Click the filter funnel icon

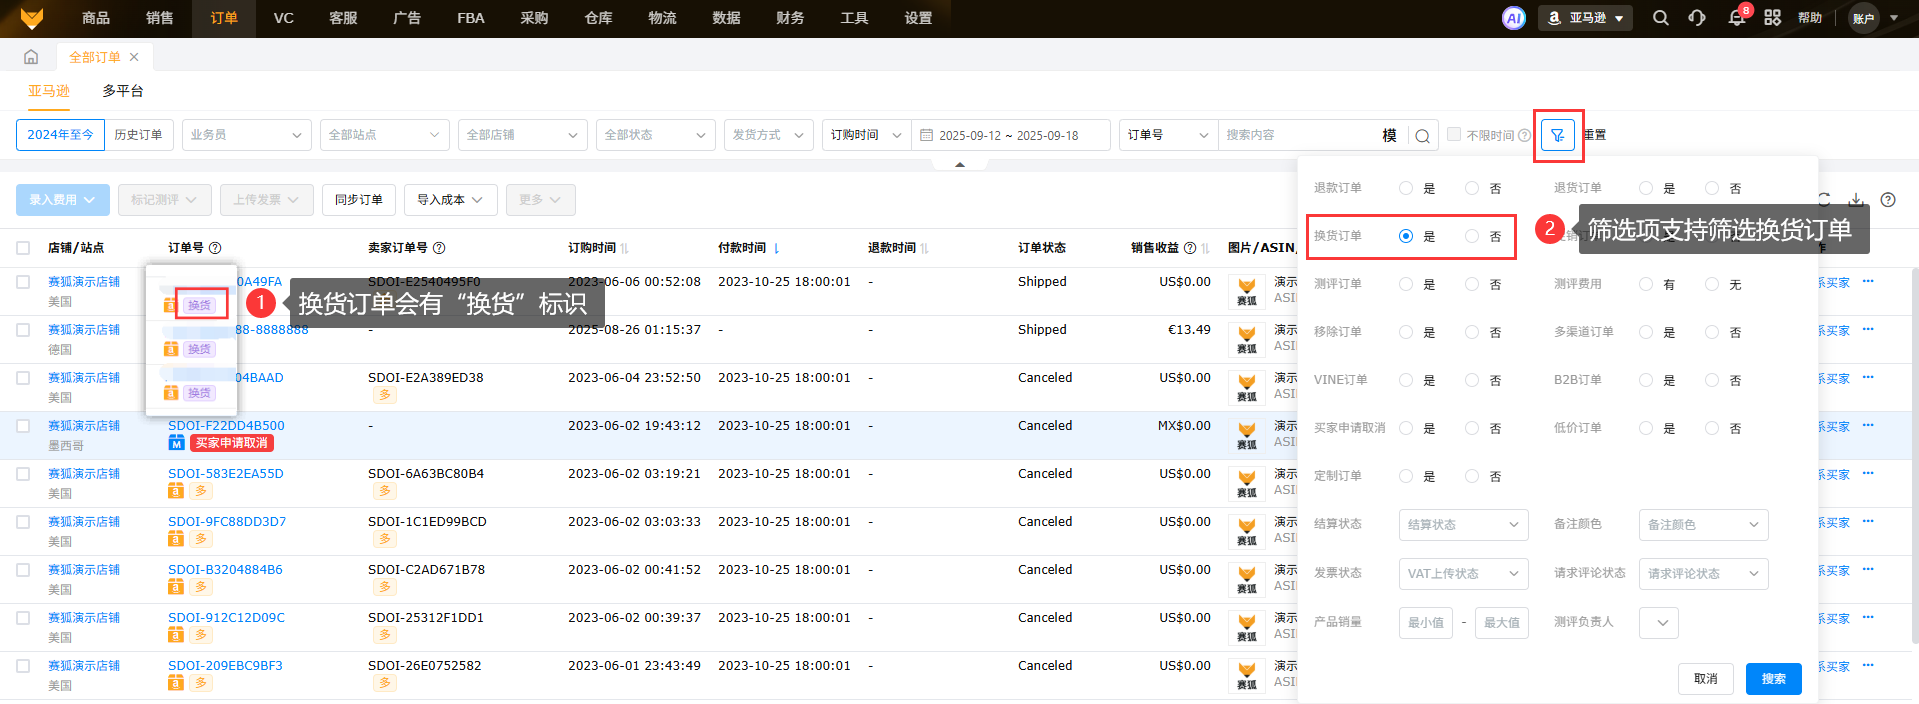click(x=1557, y=135)
